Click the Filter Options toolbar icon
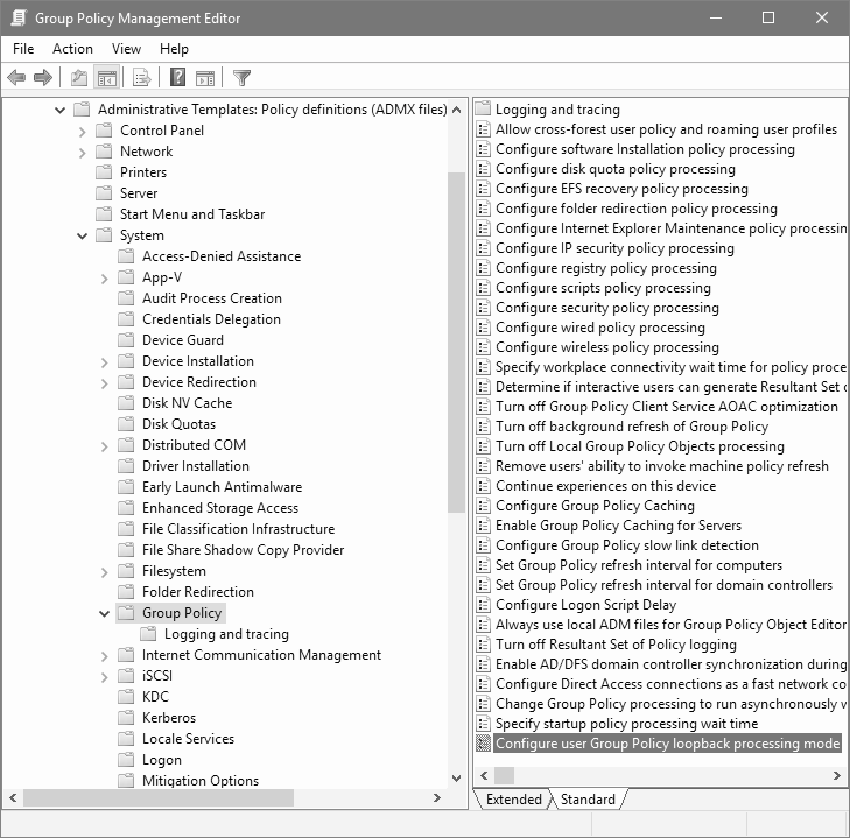The height and width of the screenshot is (838, 850). (241, 77)
